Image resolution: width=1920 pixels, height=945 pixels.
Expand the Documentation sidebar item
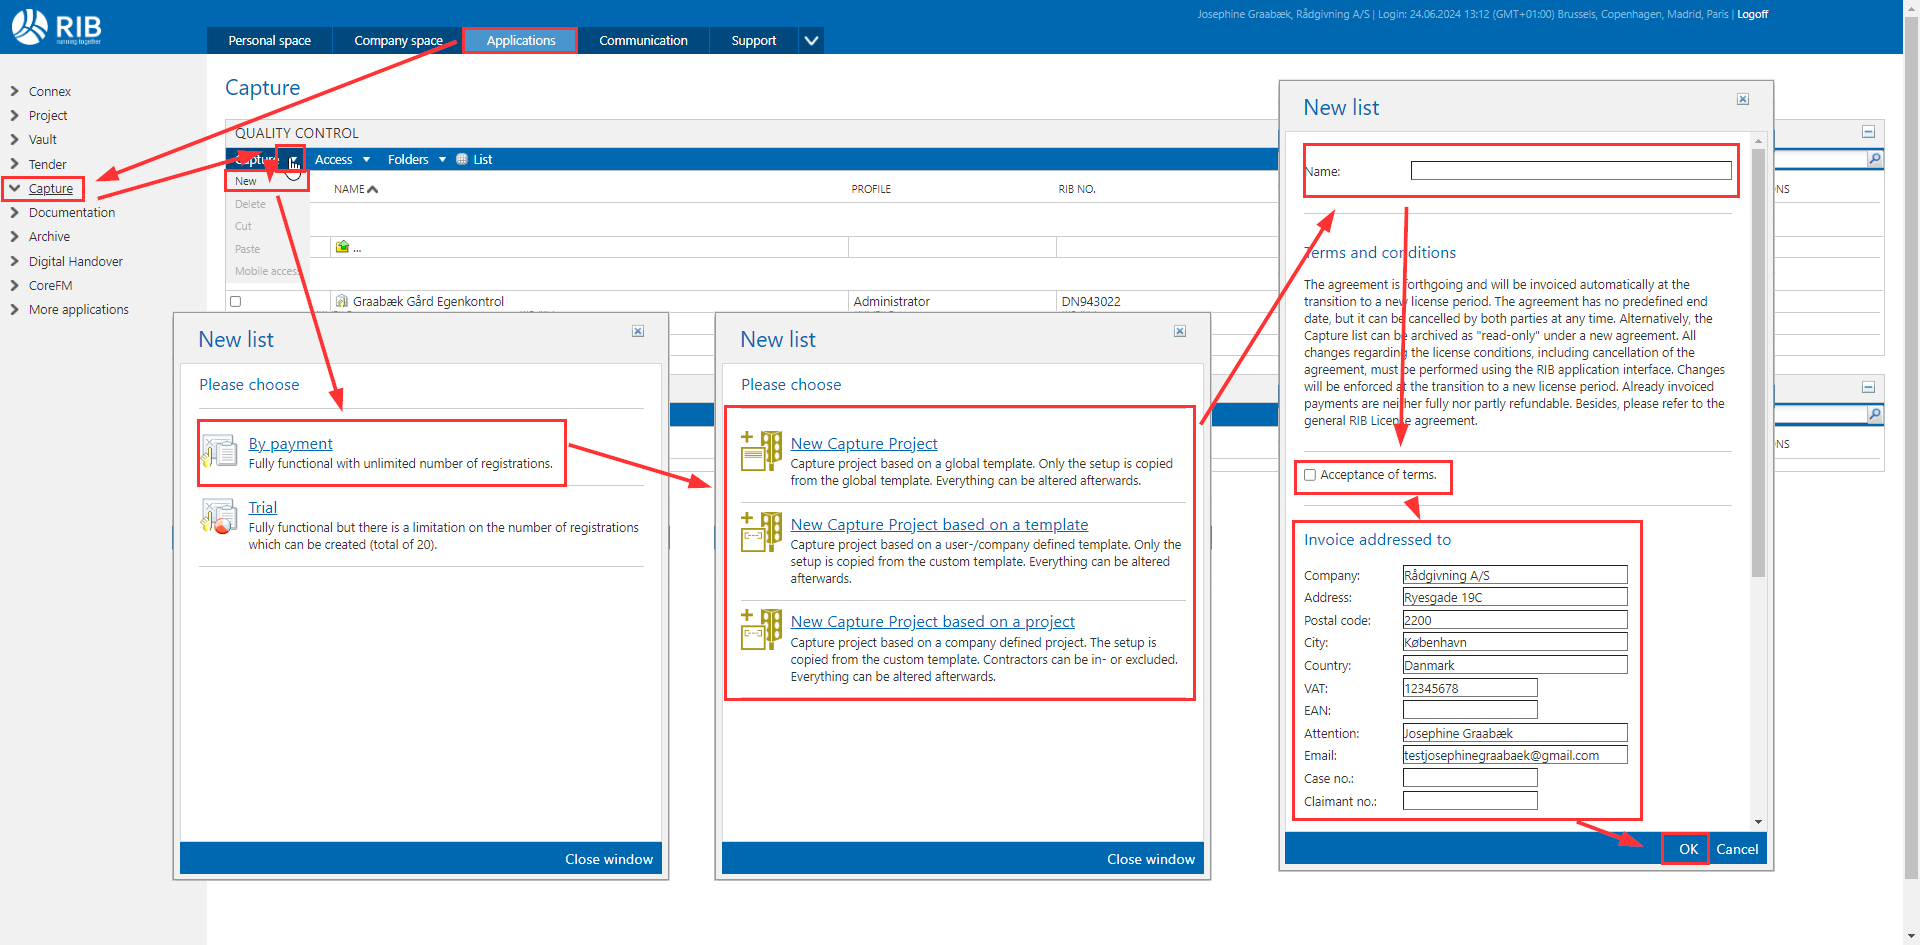click(15, 212)
